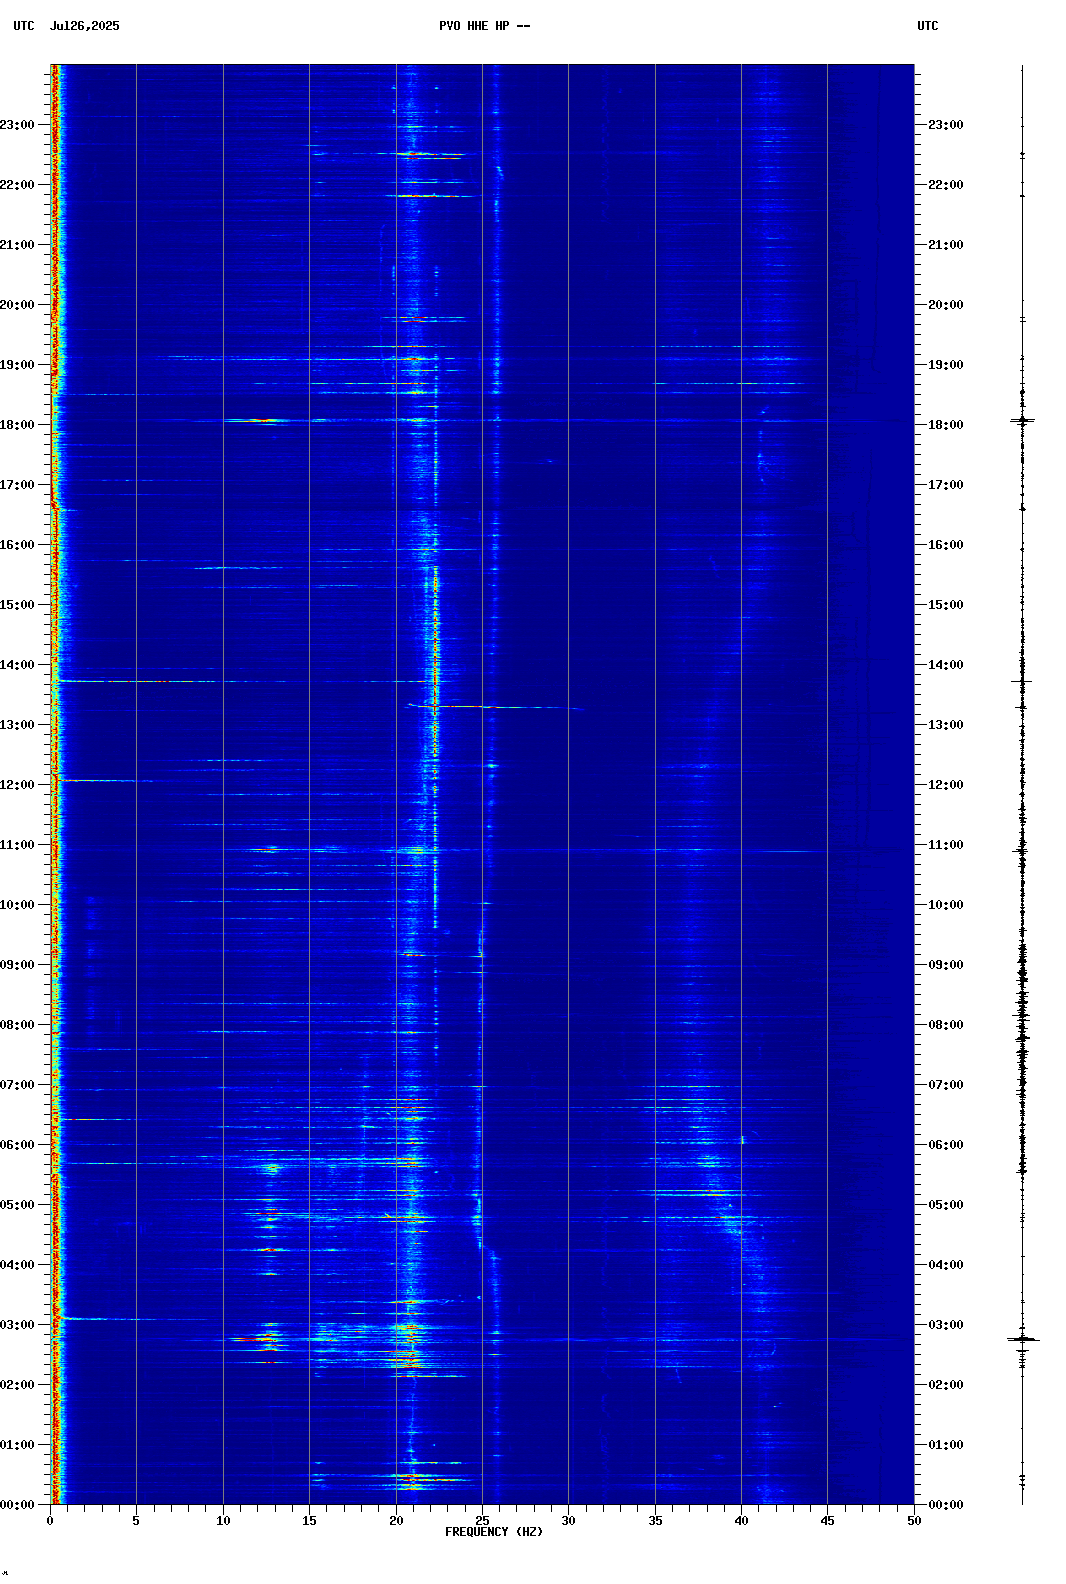Click the "UTC" label beside the date

[x=24, y=26]
